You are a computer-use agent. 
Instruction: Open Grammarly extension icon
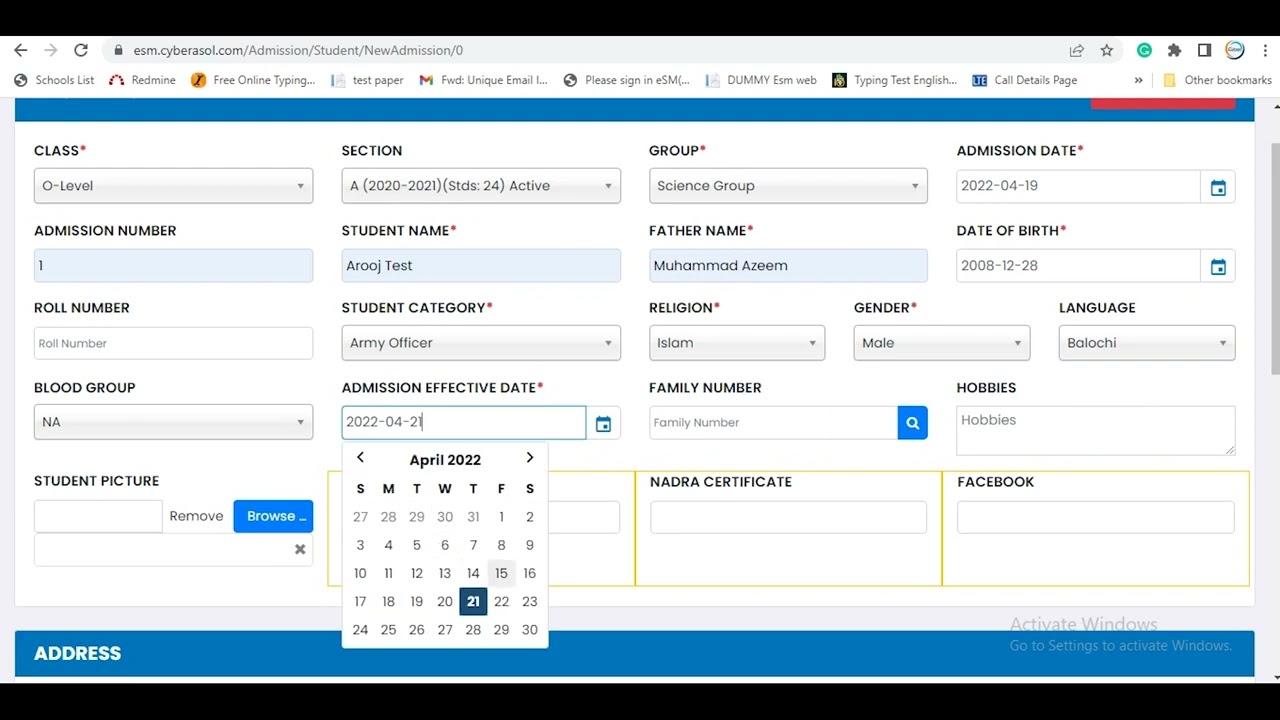pyautogui.click(x=1144, y=50)
